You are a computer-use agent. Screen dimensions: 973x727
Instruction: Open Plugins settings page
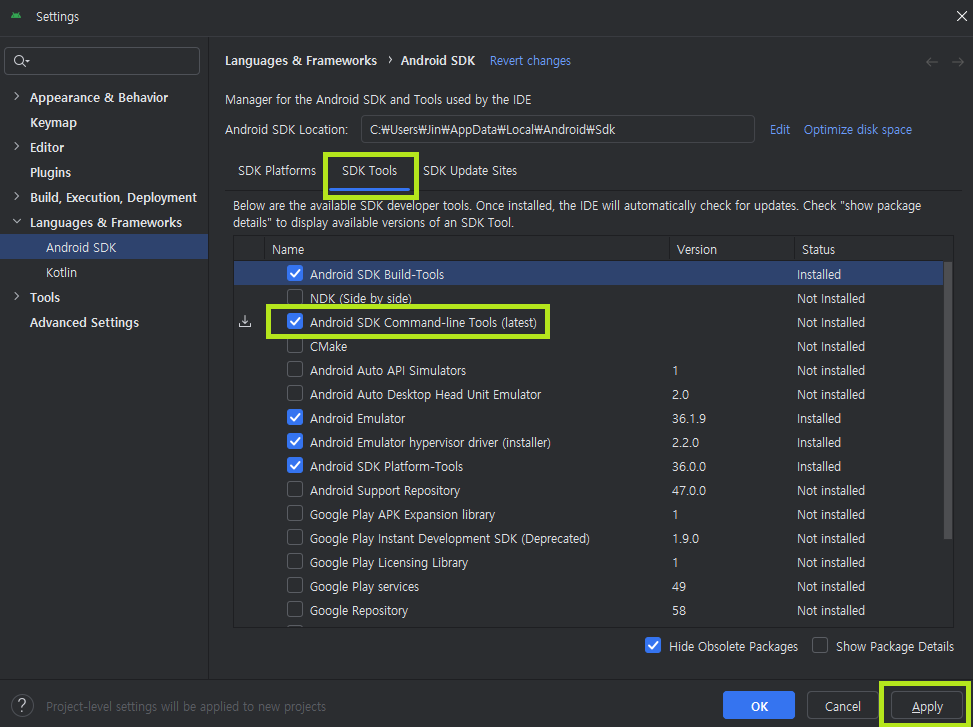[x=50, y=172]
